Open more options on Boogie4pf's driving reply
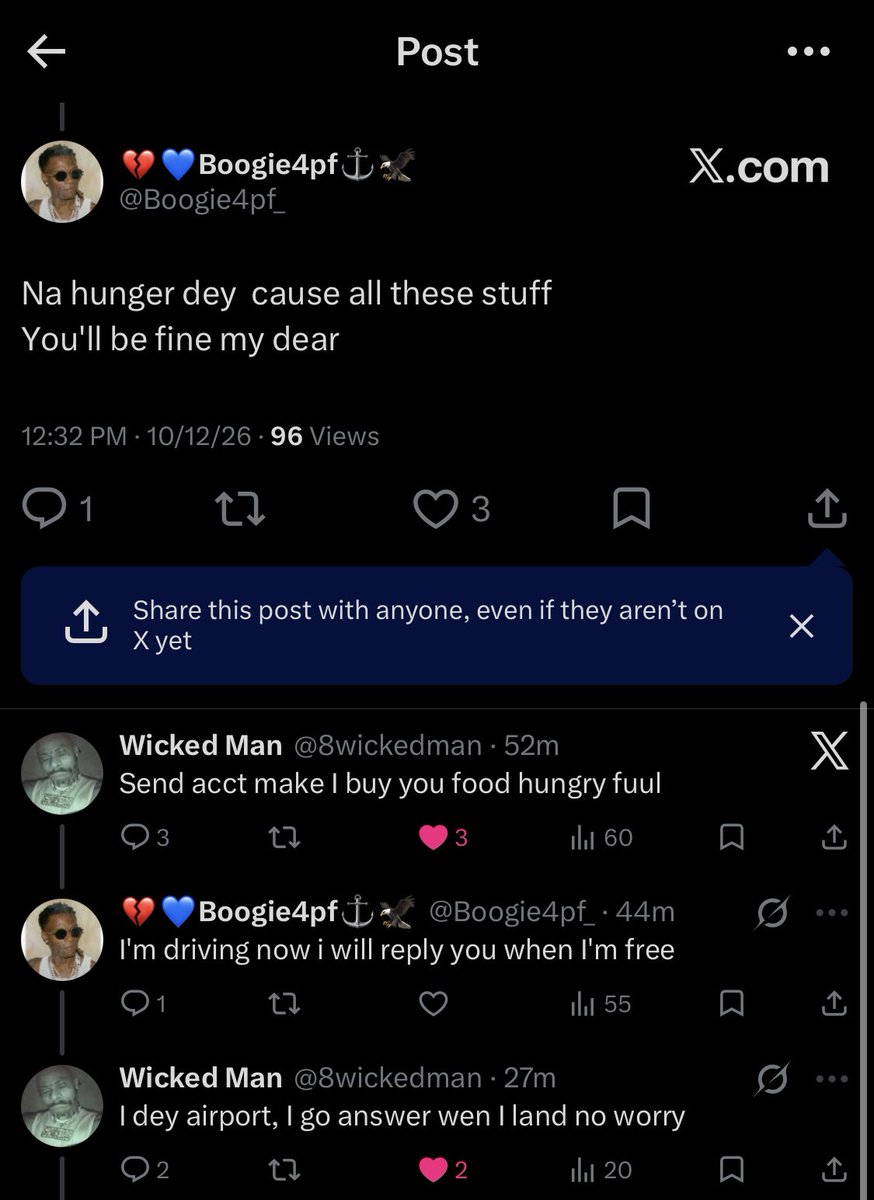This screenshot has width=874, height=1200. (832, 912)
